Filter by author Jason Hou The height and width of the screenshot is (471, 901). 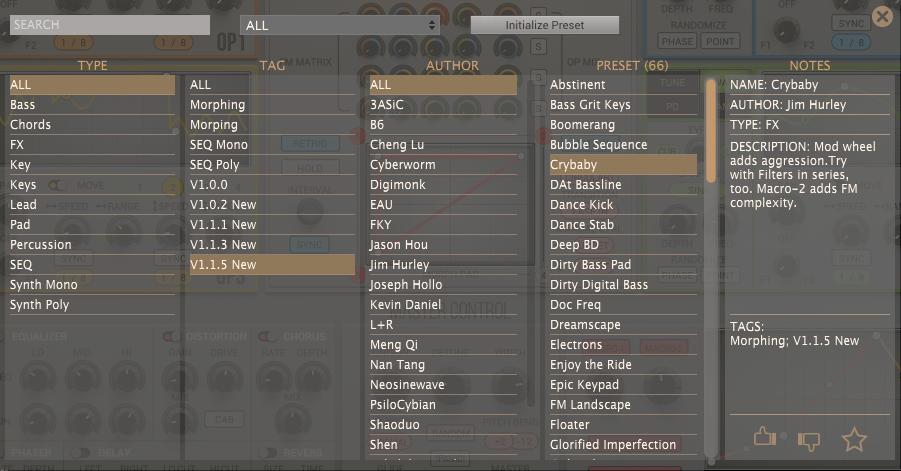point(444,245)
